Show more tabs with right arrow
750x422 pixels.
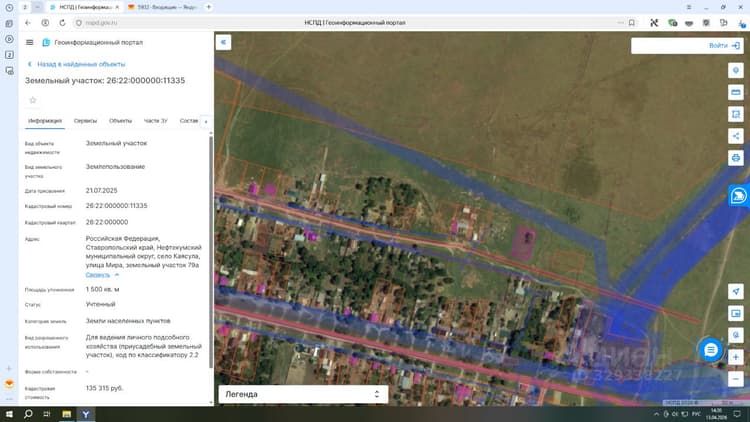[x=206, y=122]
